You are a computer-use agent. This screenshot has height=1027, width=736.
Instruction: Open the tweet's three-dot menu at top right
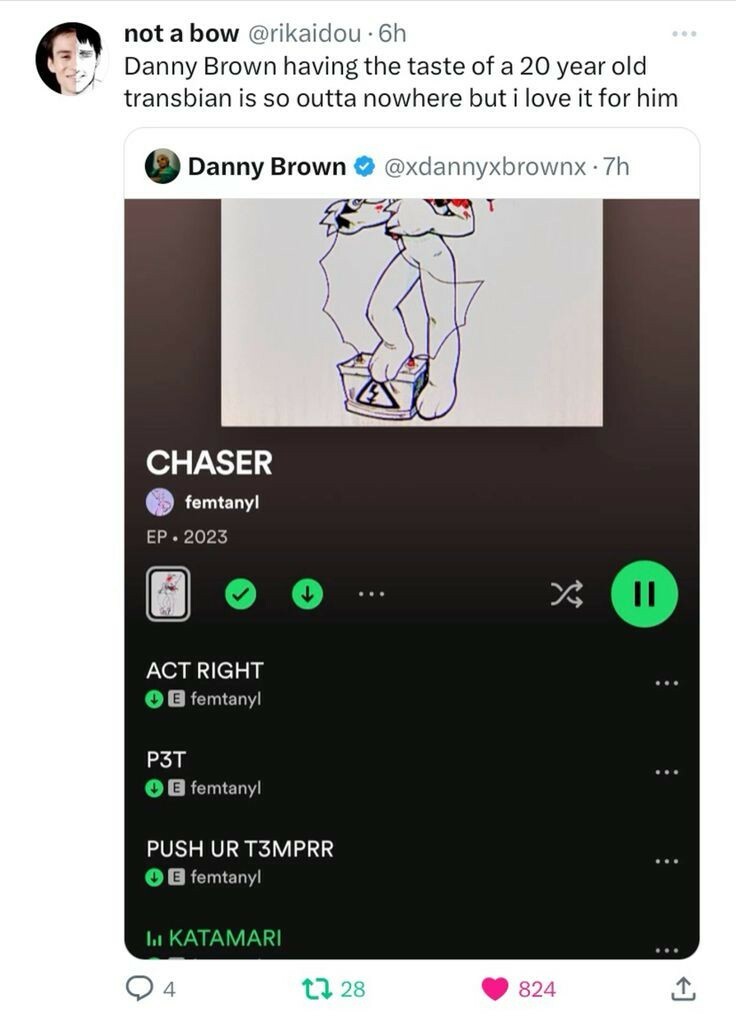684,33
